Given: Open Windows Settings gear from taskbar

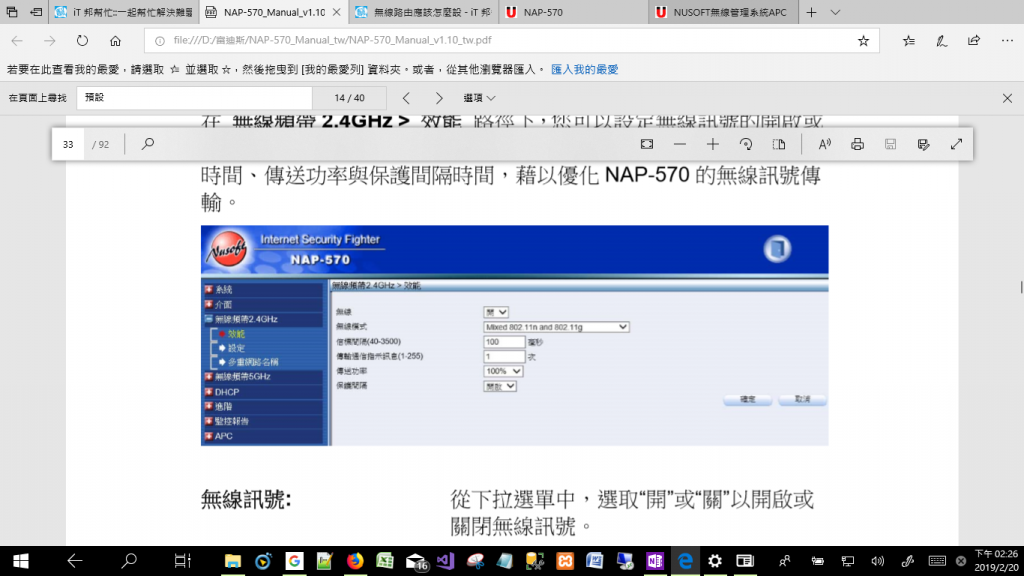Looking at the screenshot, I should [x=715, y=561].
